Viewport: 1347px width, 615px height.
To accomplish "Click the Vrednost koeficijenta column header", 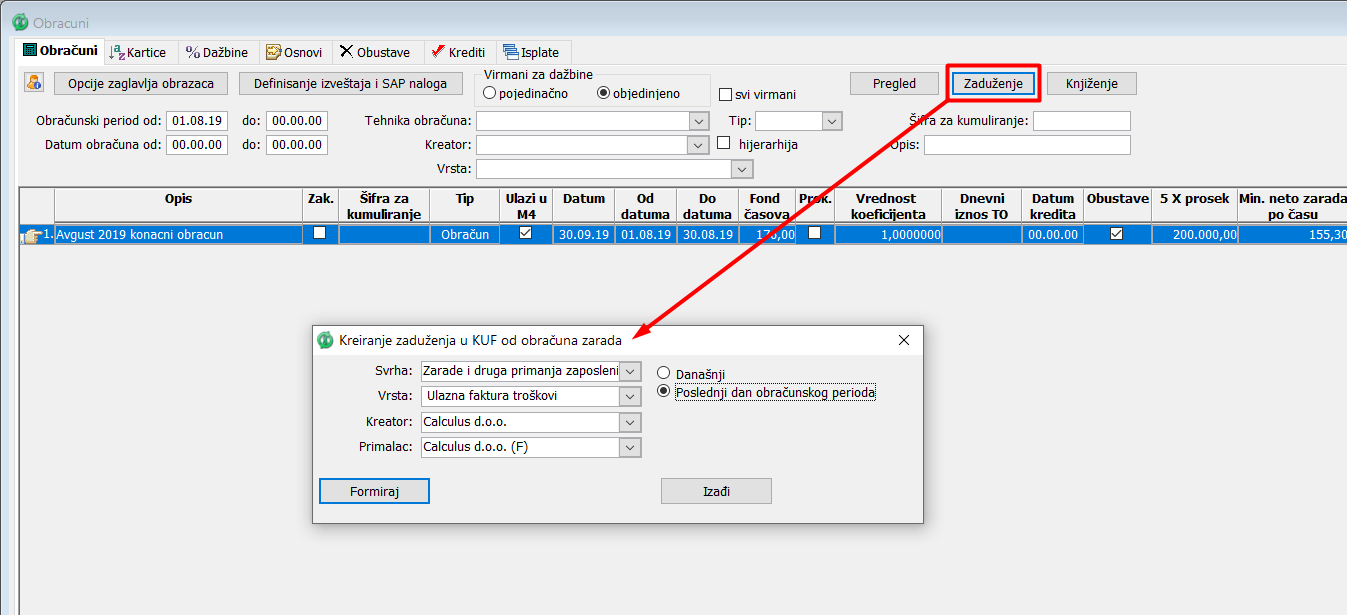I will 888,206.
